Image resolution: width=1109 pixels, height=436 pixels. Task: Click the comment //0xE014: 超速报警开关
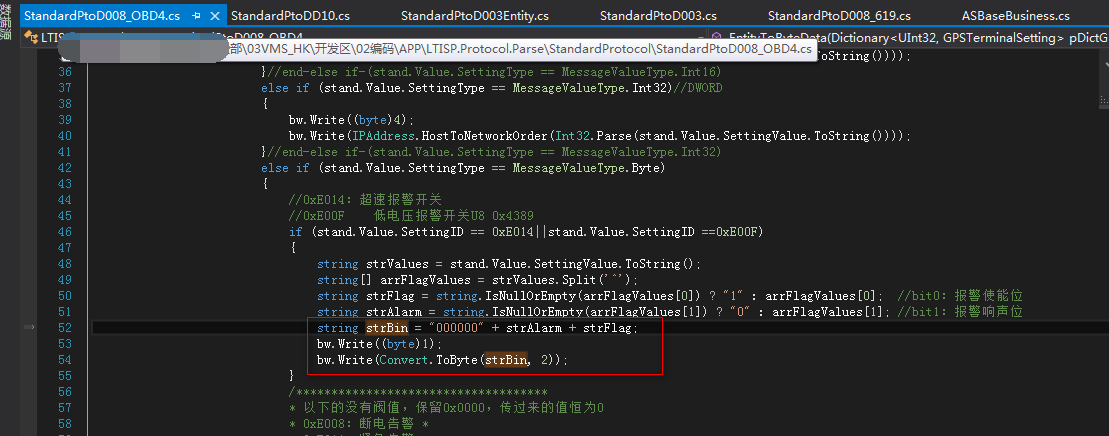click(365, 200)
